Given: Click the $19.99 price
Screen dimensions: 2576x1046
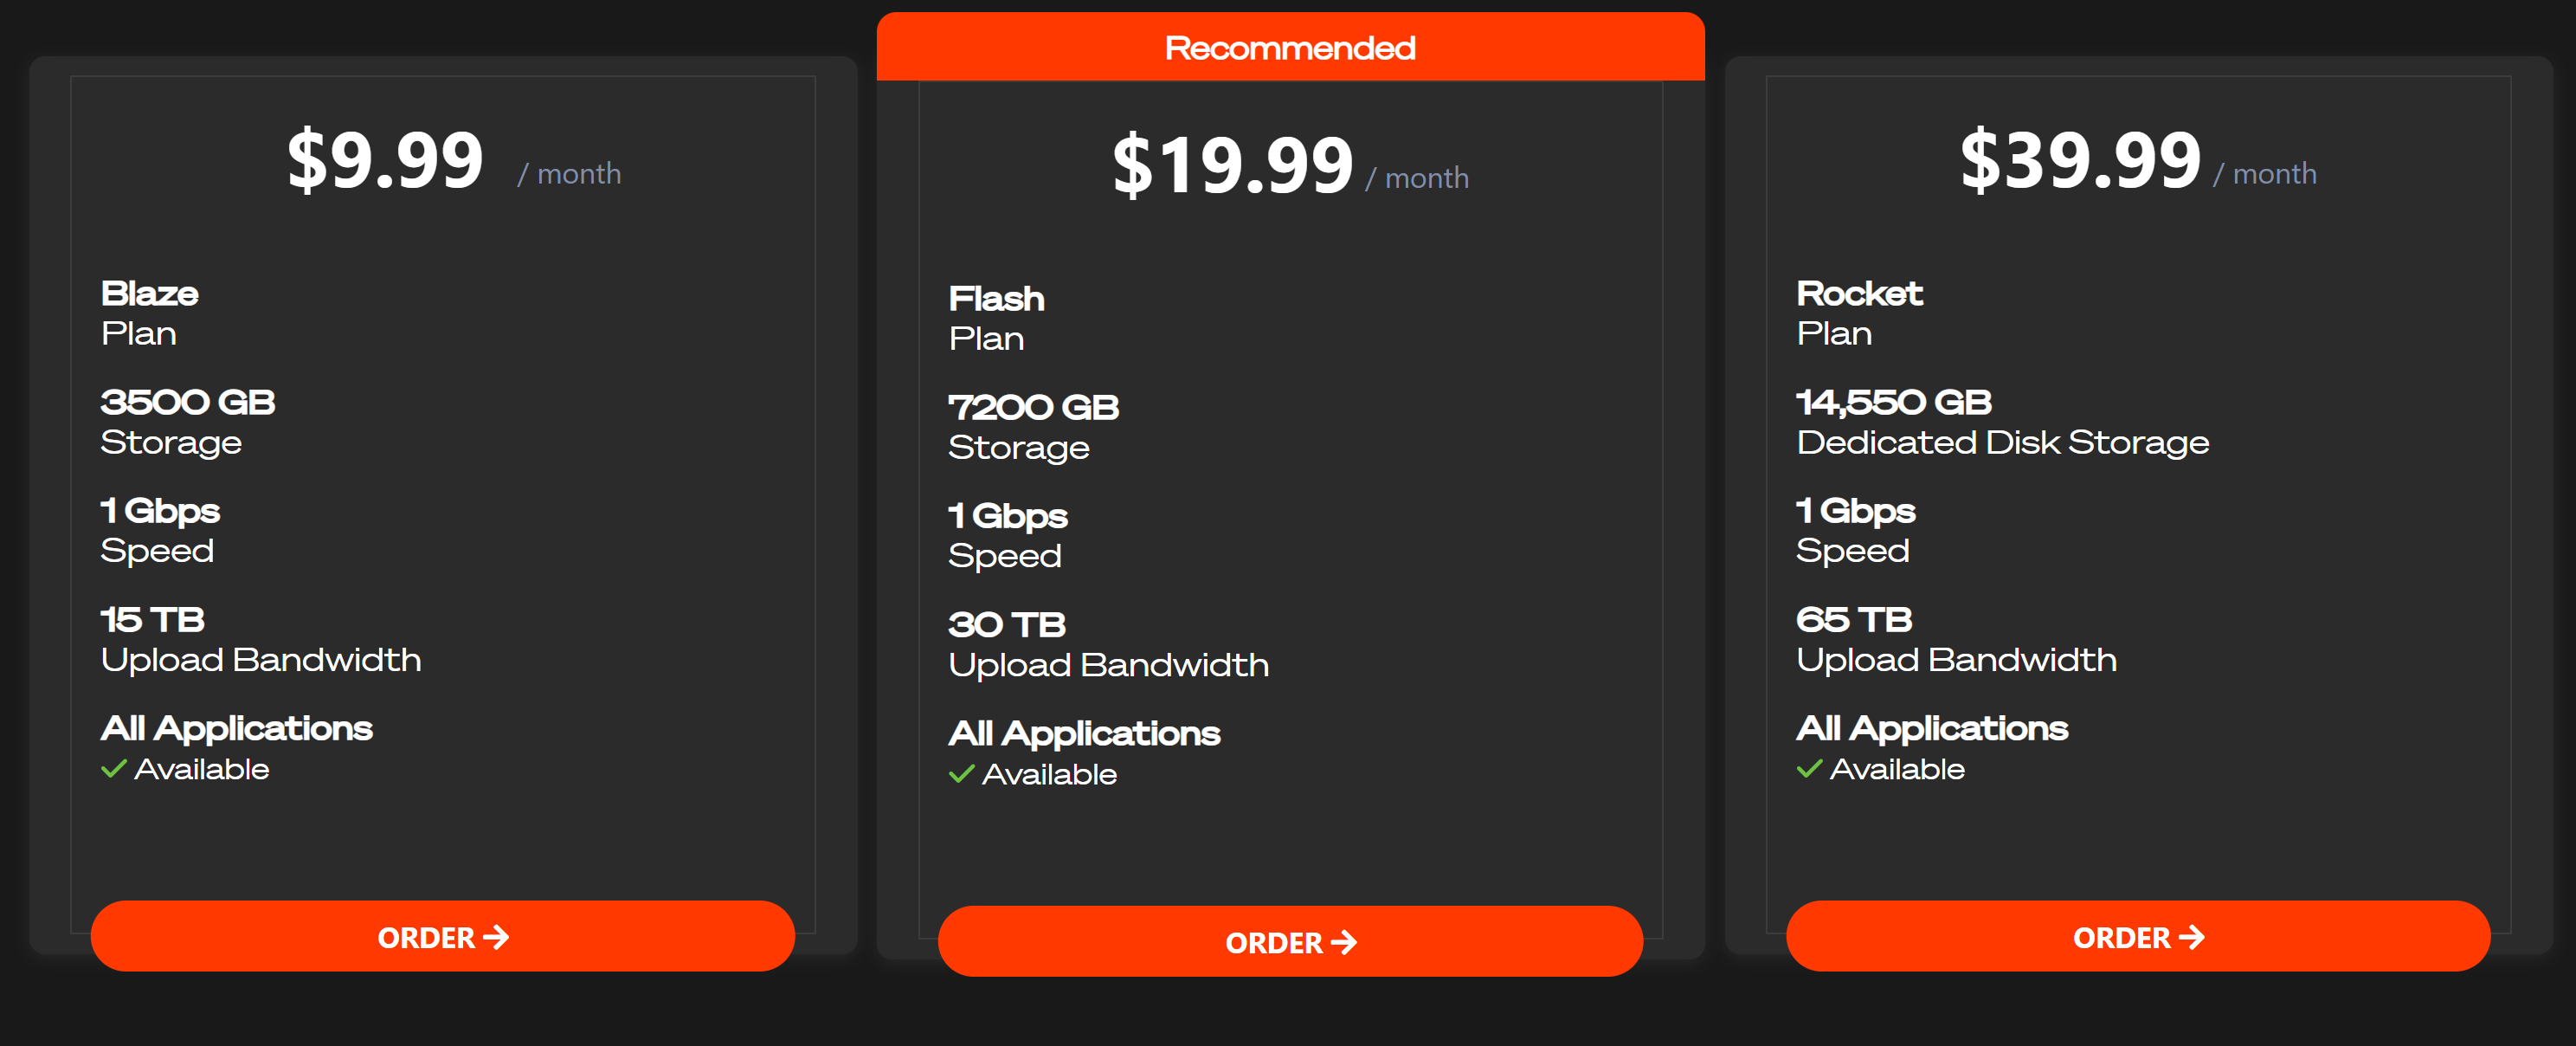Looking at the screenshot, I should click(x=1233, y=165).
